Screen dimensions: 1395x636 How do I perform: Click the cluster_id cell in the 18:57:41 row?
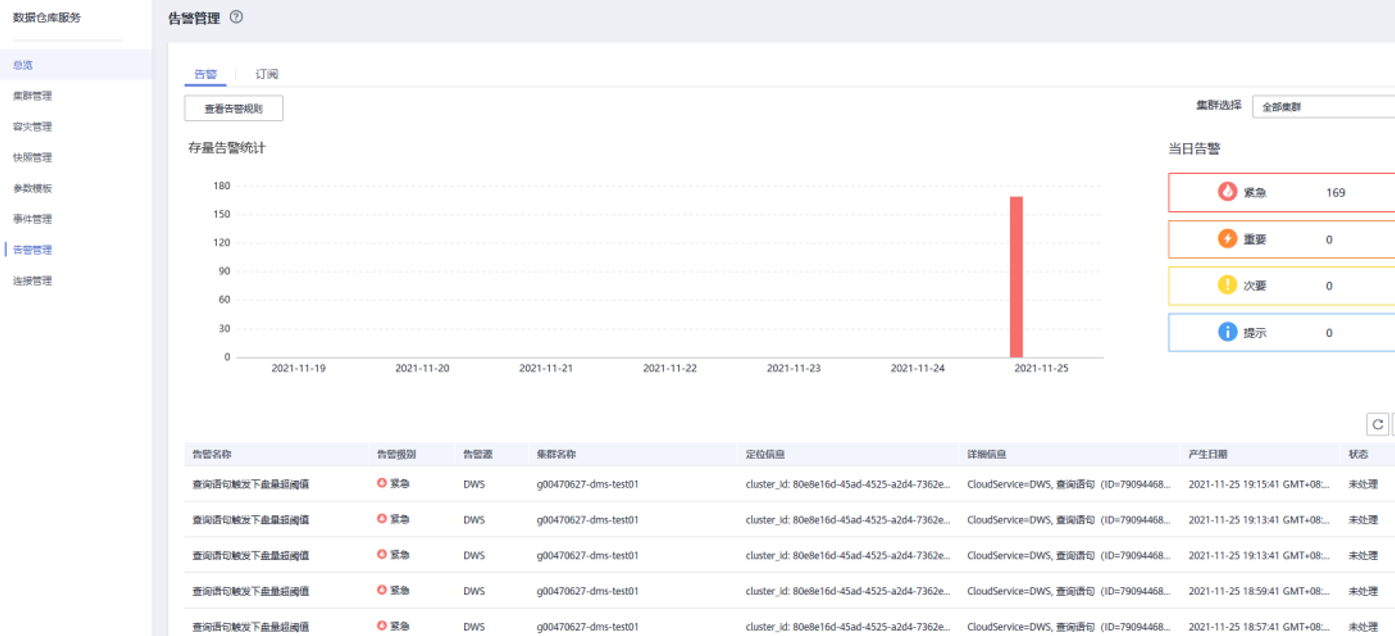(x=848, y=627)
